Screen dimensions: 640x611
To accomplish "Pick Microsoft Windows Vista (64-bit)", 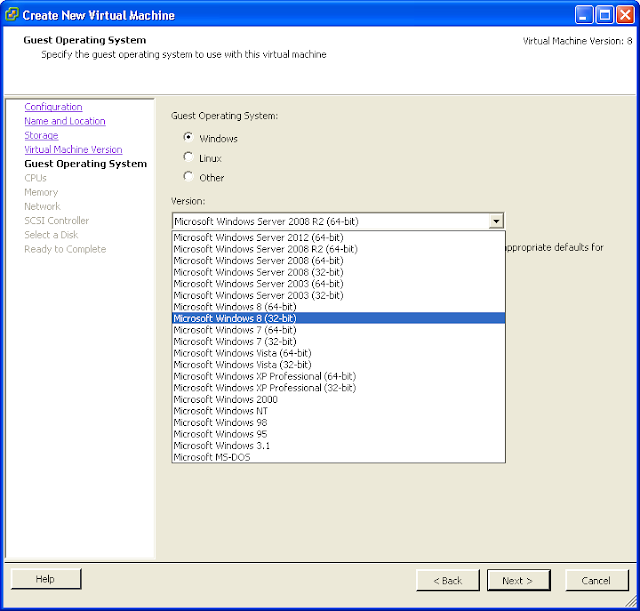I will coord(338,353).
